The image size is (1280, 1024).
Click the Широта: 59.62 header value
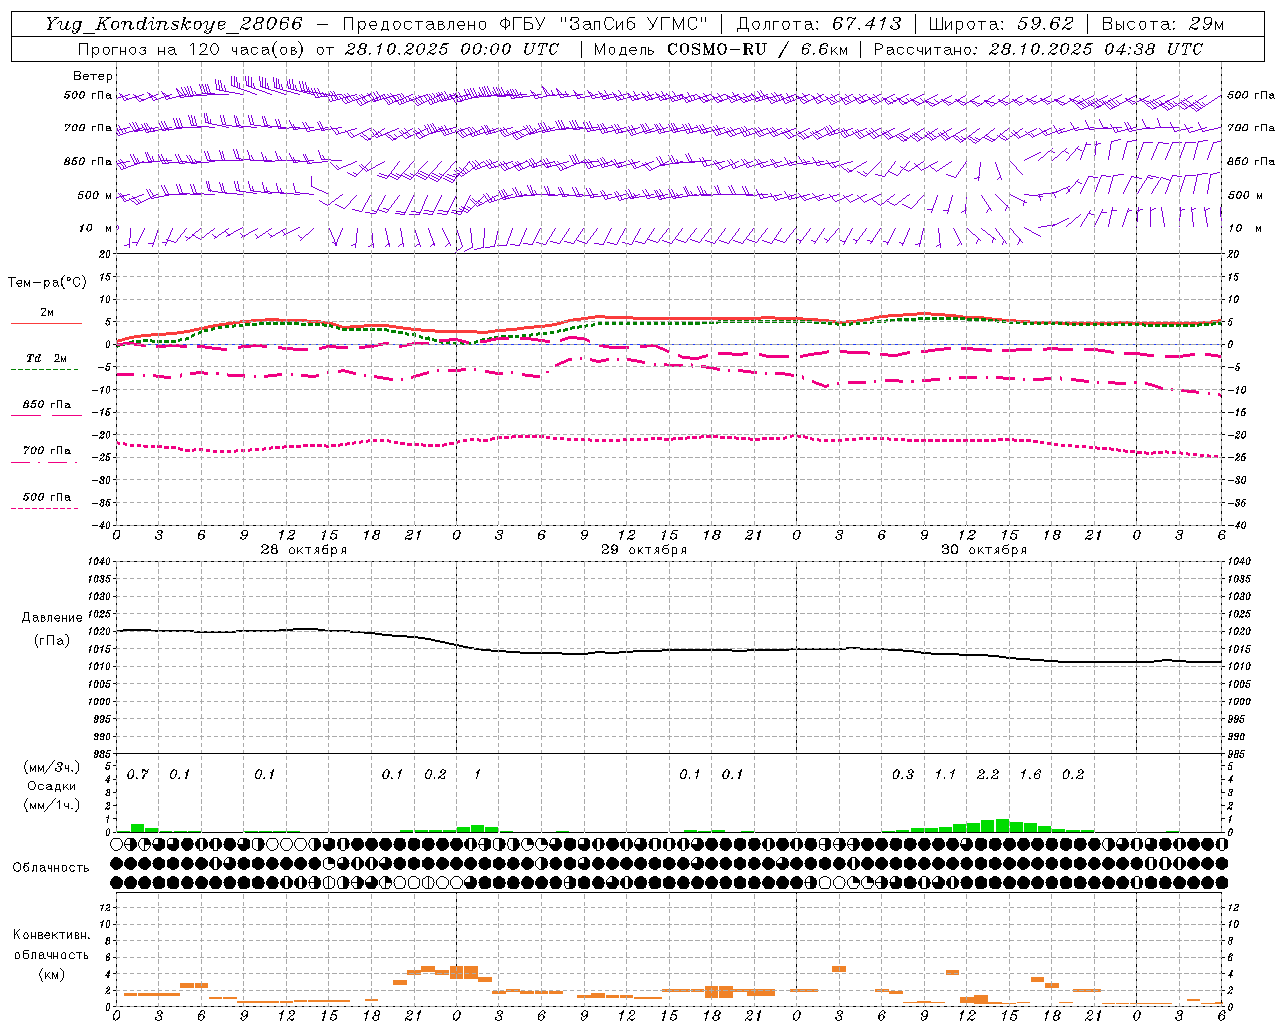tap(1000, 24)
